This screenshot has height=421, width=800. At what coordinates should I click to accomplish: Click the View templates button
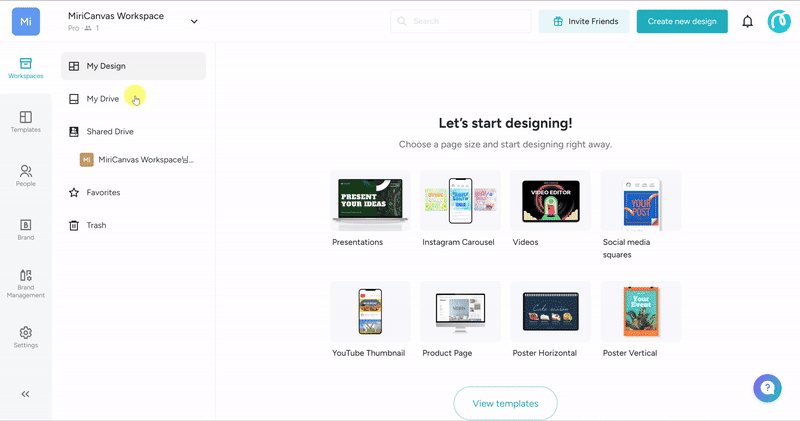pyautogui.click(x=505, y=403)
